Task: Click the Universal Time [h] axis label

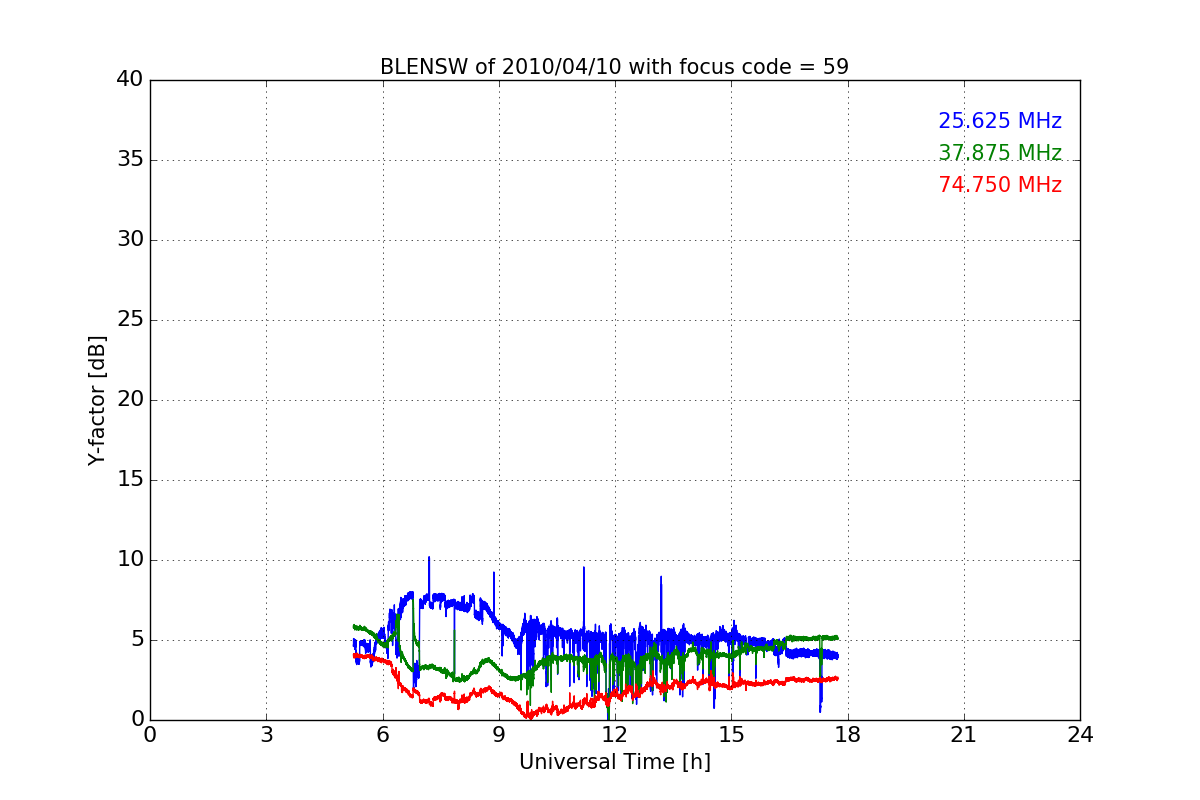Action: [x=615, y=762]
